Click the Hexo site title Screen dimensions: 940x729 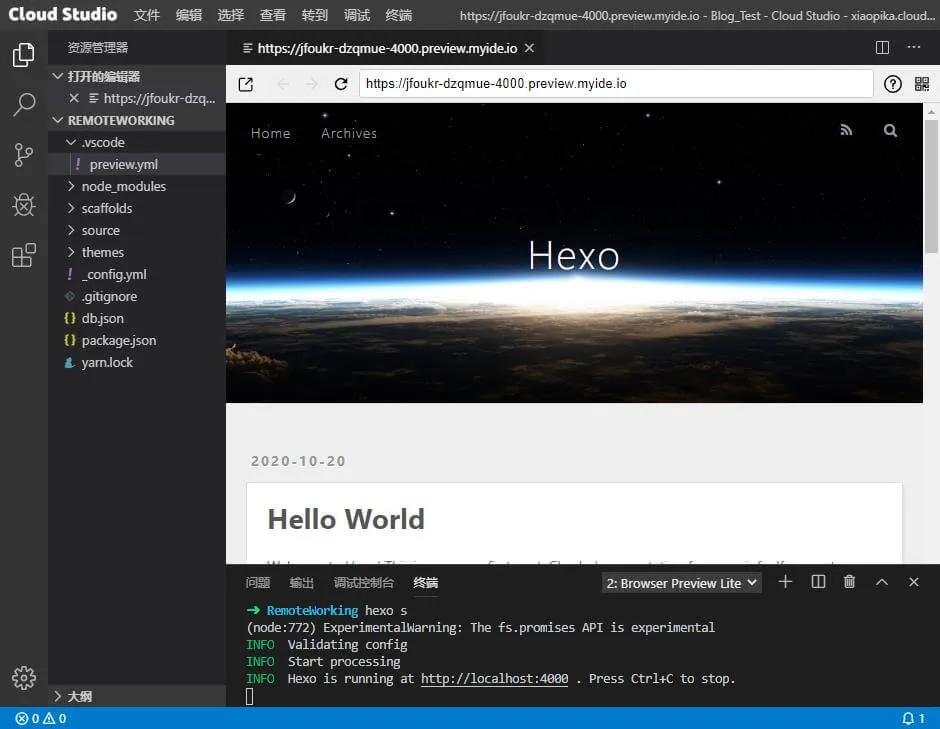(x=574, y=256)
